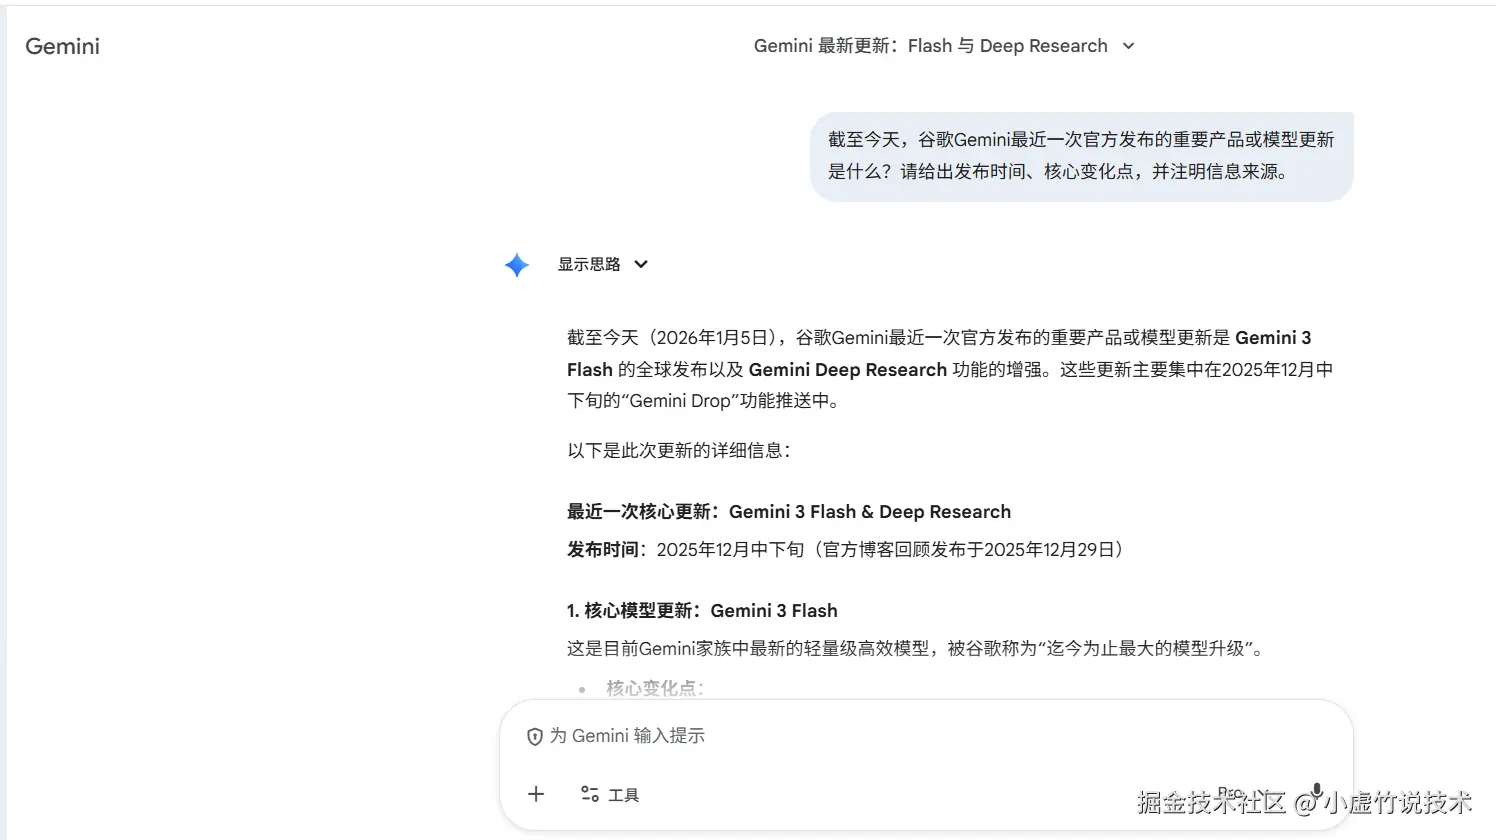The width and height of the screenshot is (1496, 840).
Task: Click the 为 Gemini 输入提示 input field
Action: click(630, 736)
